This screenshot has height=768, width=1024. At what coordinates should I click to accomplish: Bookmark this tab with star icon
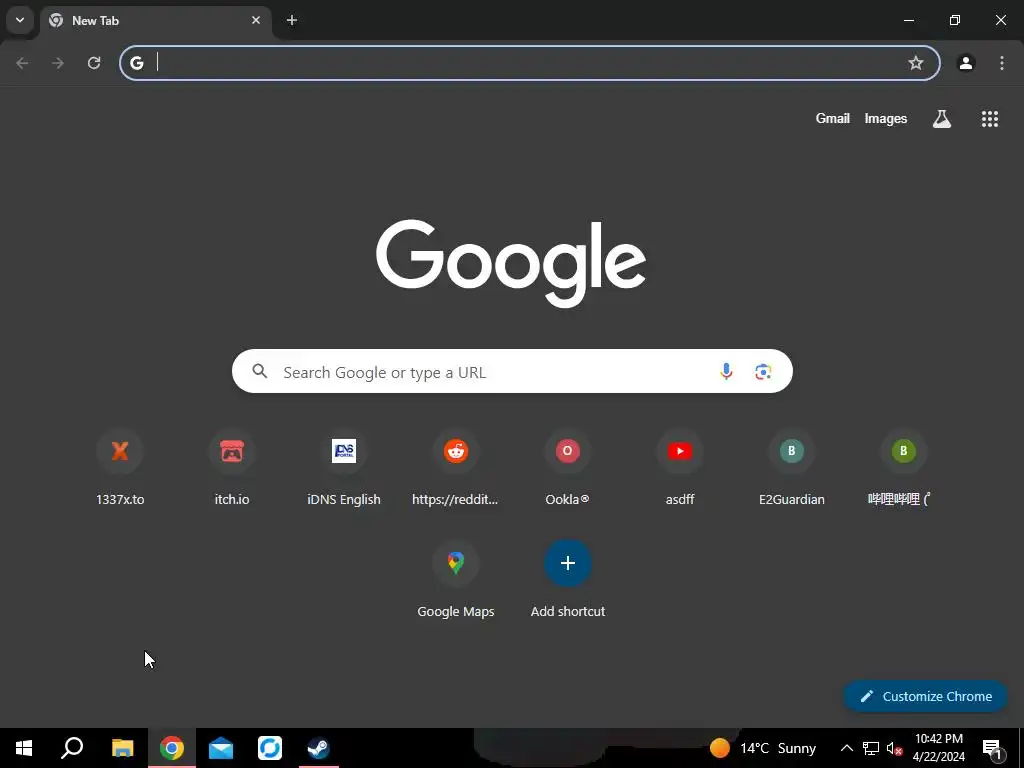[916, 63]
